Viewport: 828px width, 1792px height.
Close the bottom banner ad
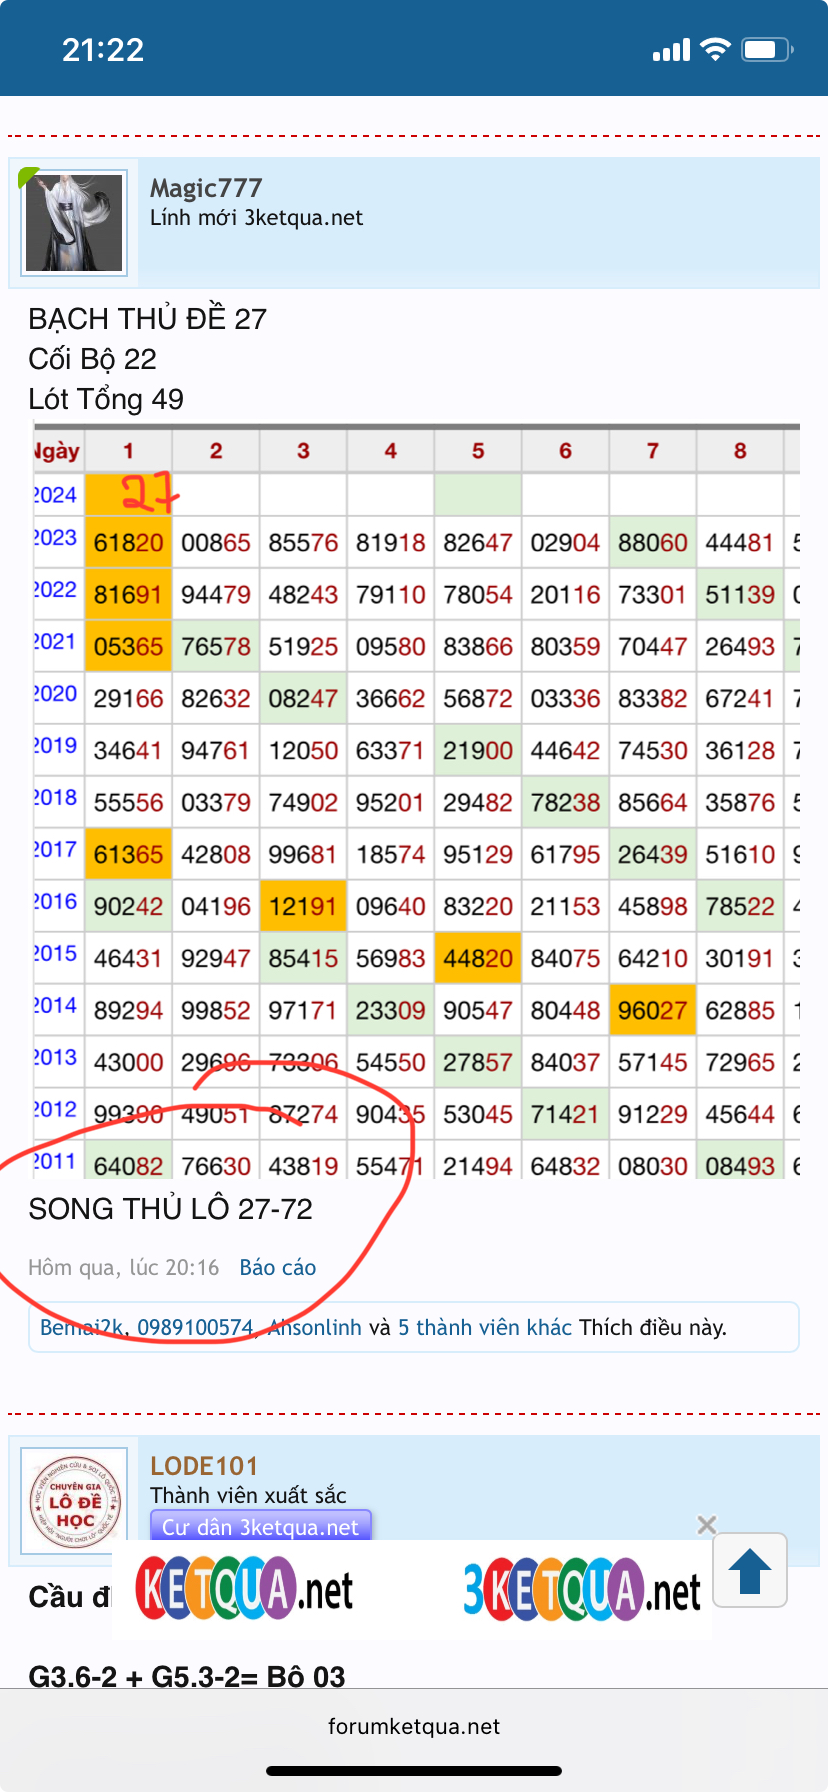pyautogui.click(x=706, y=1524)
